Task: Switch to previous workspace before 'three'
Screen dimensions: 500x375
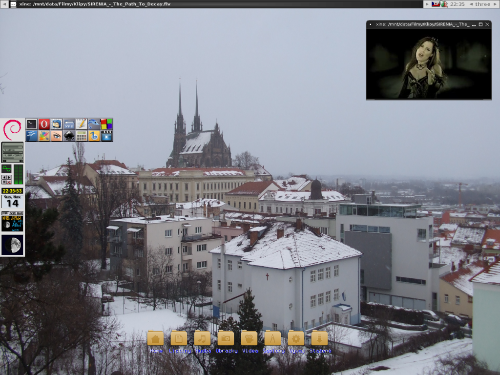Action: 471,4
